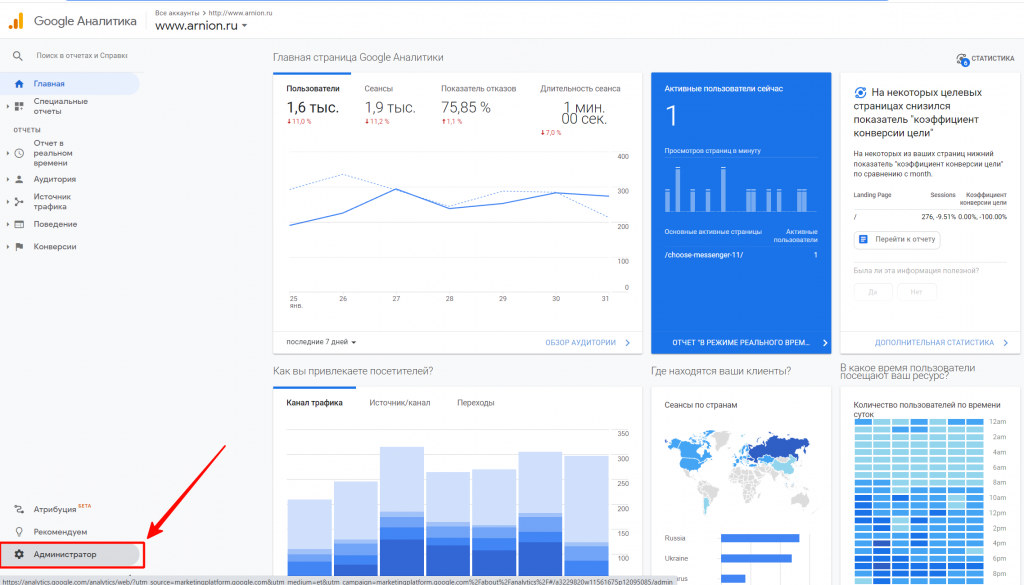Click the Перейти к отчету button
The height and width of the screenshot is (585, 1024).
click(x=897, y=240)
